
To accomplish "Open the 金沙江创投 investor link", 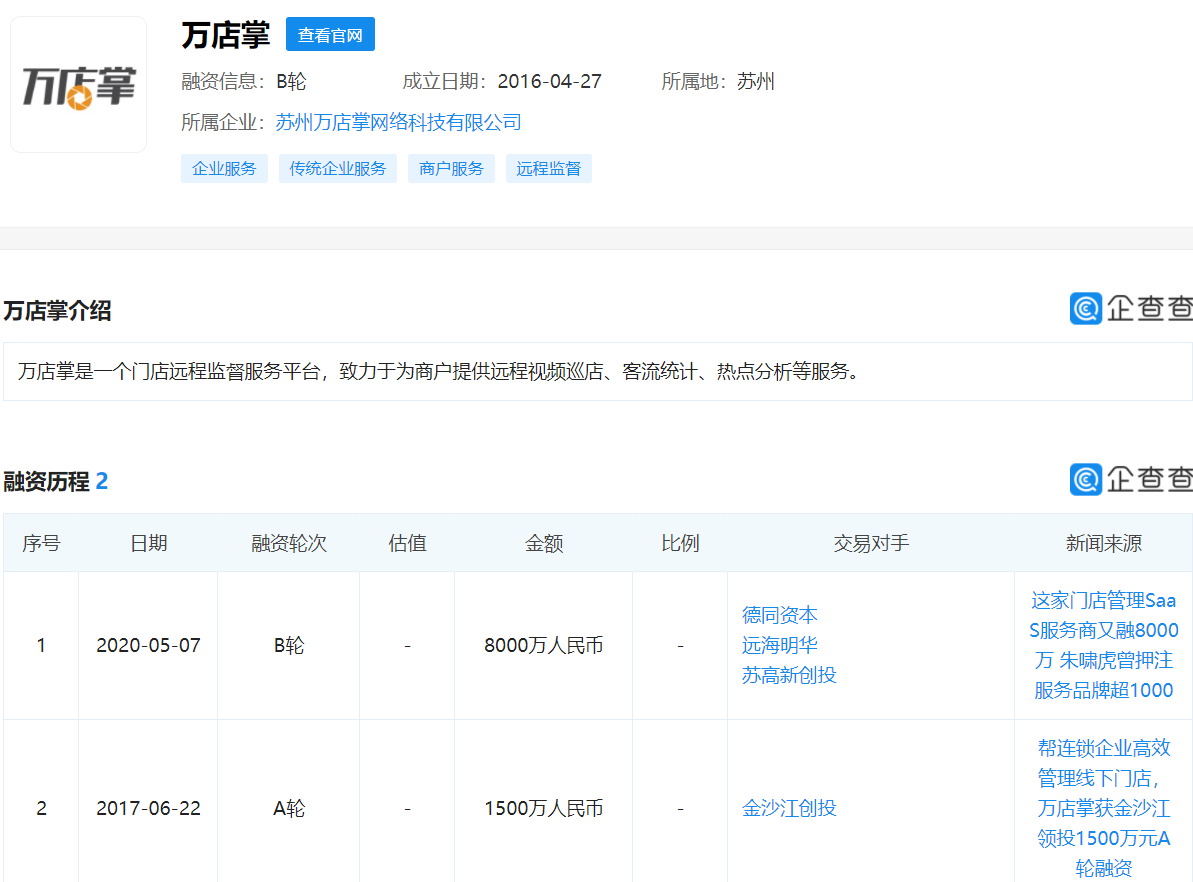I will point(789,808).
